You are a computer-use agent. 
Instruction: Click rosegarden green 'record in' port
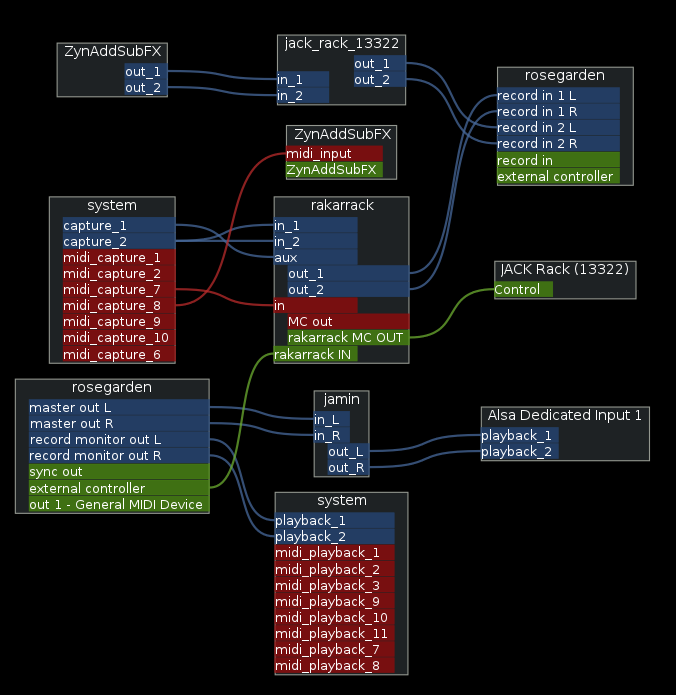pos(558,160)
